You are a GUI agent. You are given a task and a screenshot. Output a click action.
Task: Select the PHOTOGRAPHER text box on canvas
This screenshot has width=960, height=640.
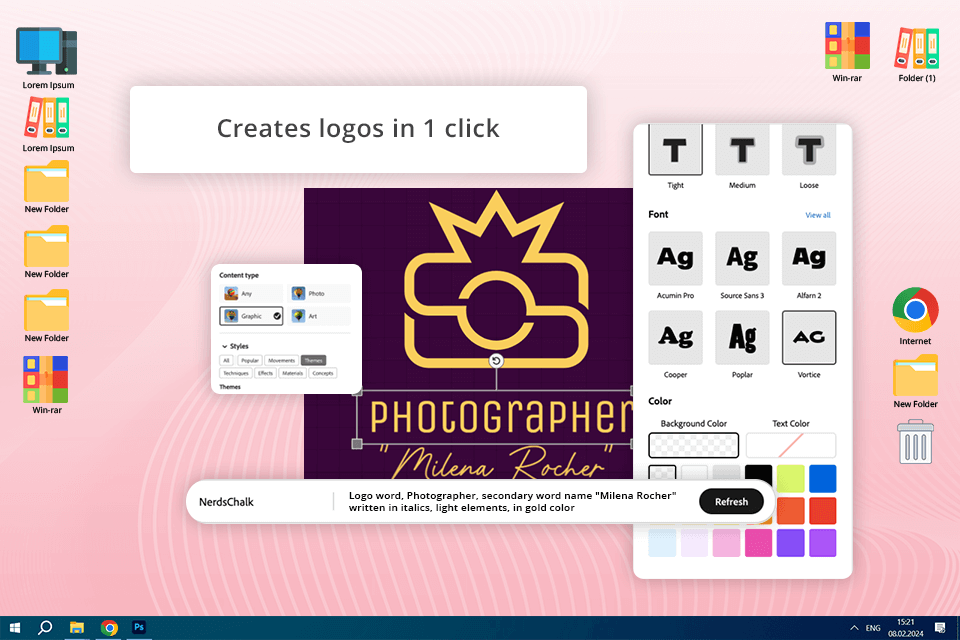click(495, 417)
